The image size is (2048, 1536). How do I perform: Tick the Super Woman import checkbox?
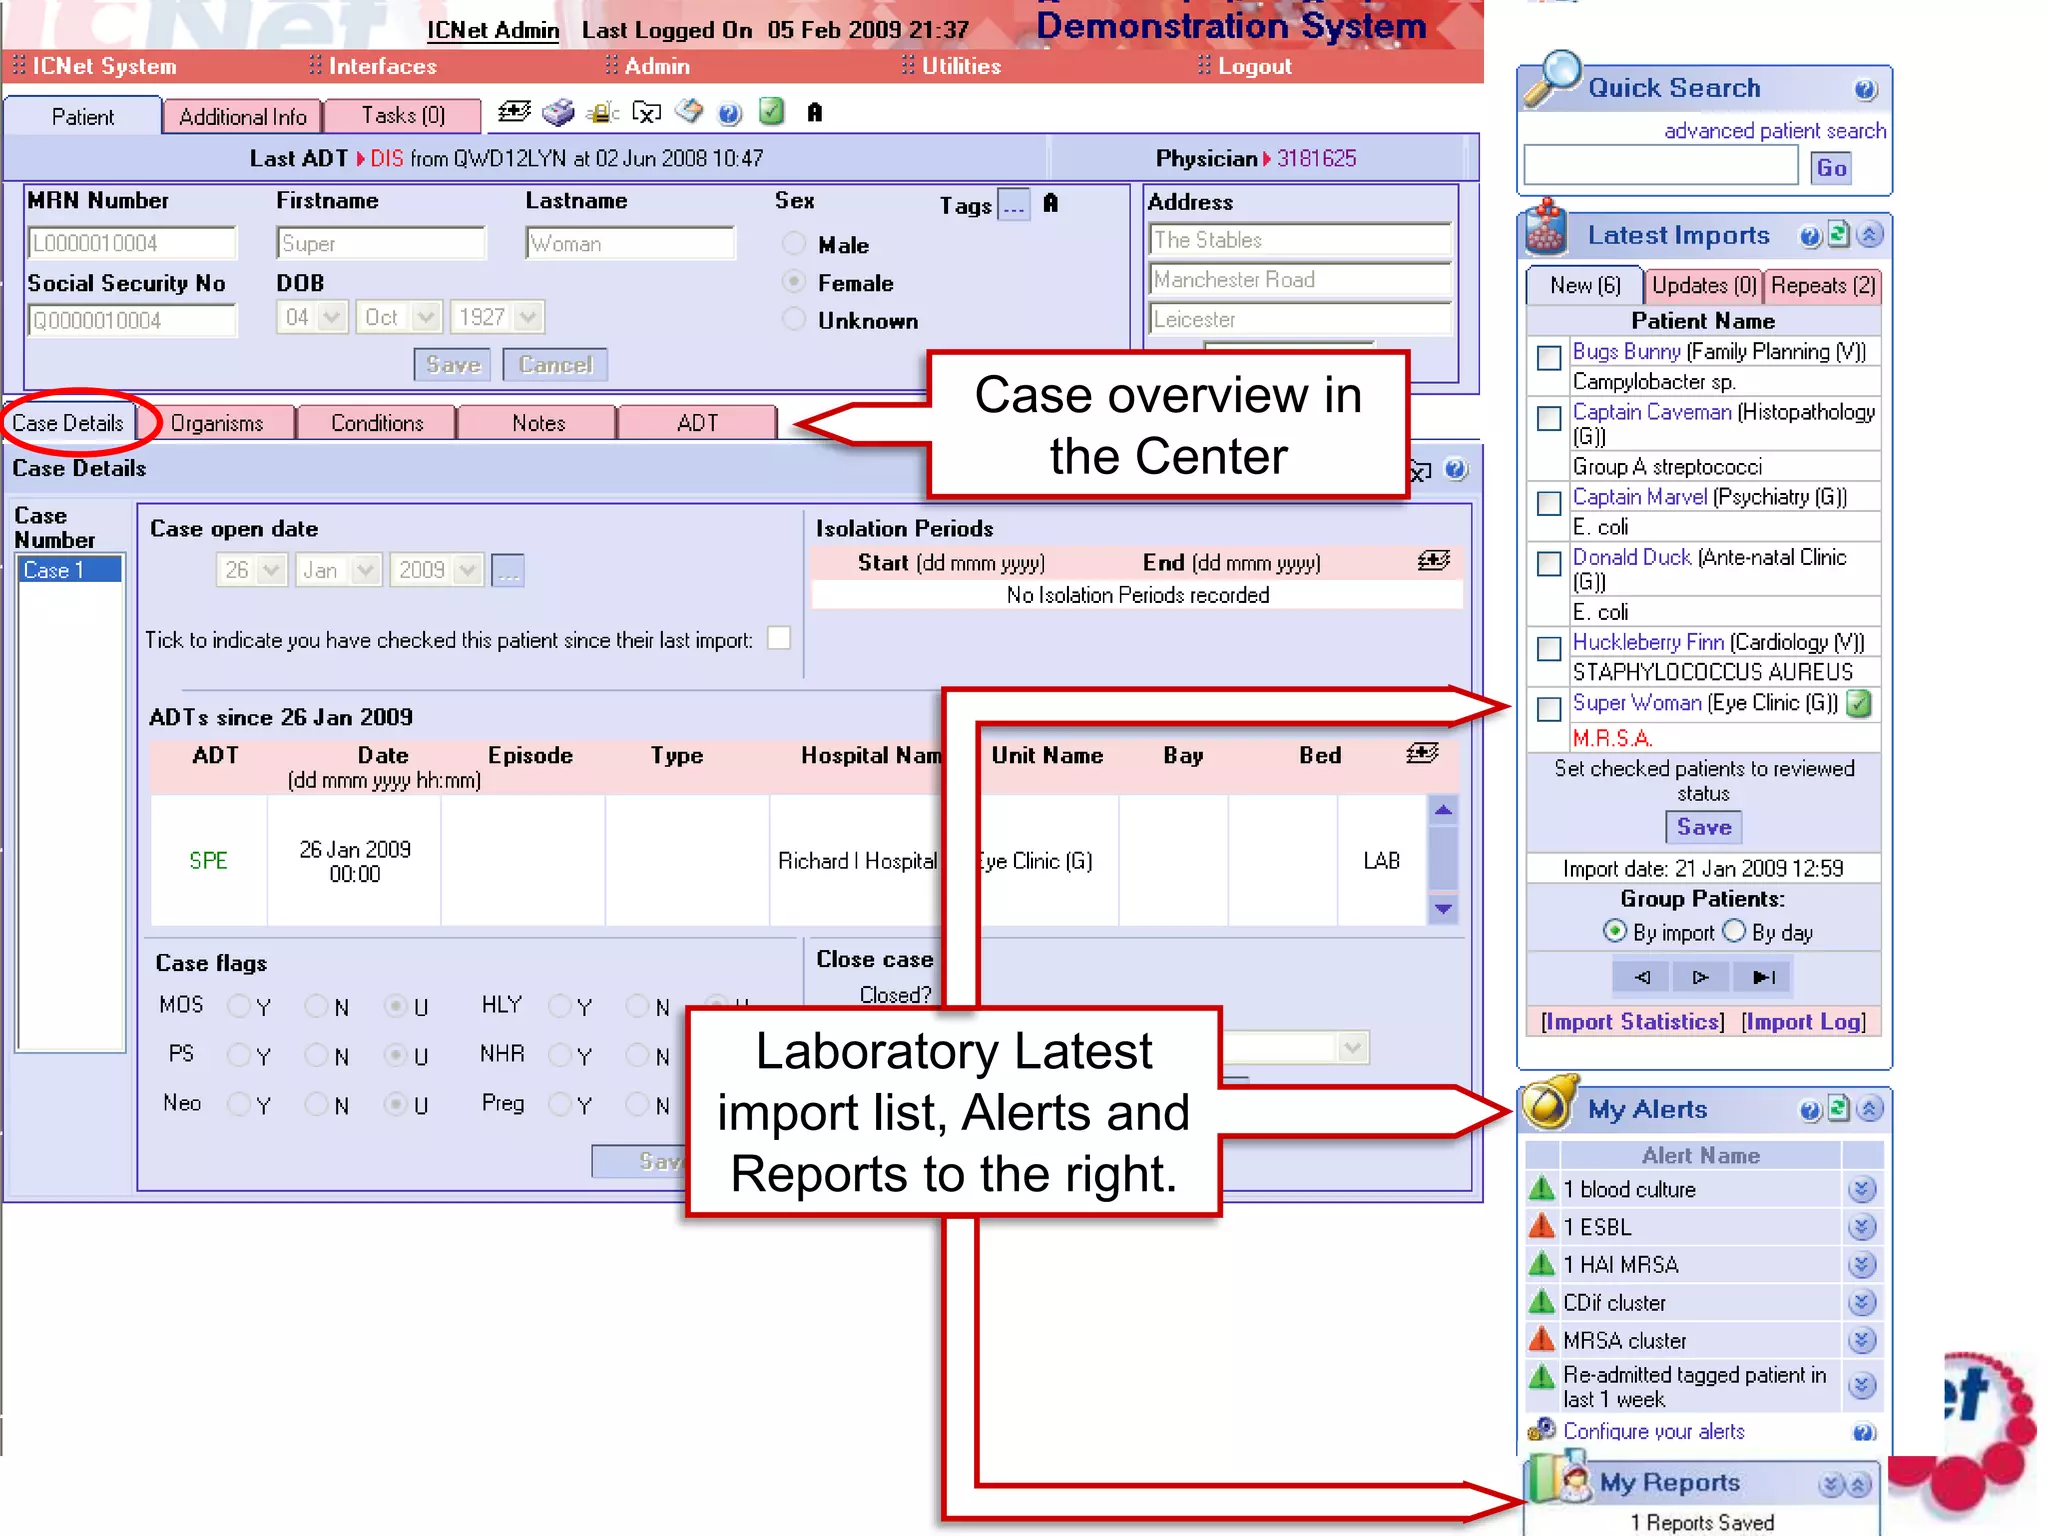click(1549, 709)
